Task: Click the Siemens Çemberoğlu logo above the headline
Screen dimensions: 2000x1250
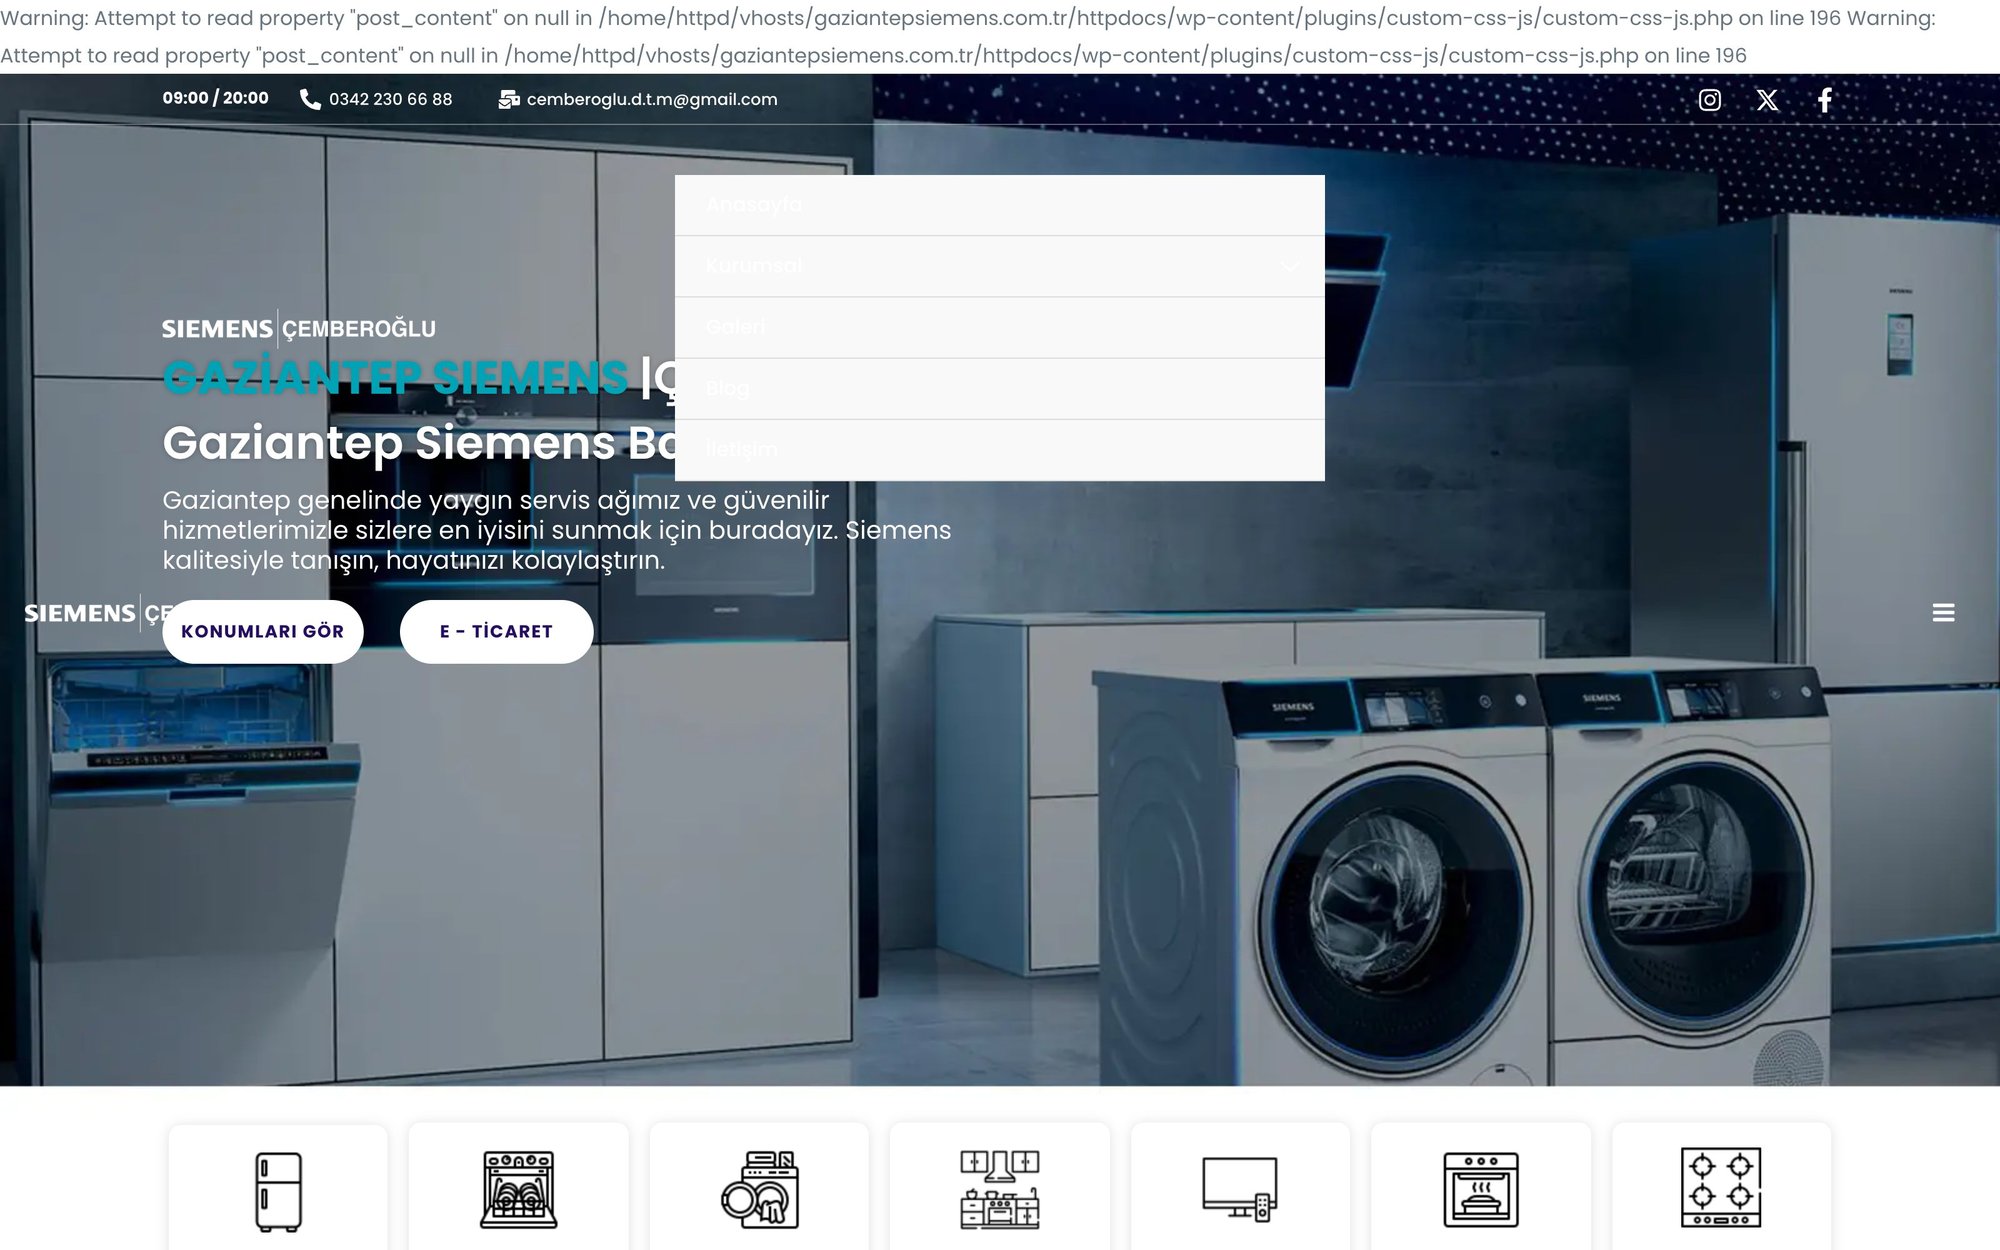Action: coord(299,329)
